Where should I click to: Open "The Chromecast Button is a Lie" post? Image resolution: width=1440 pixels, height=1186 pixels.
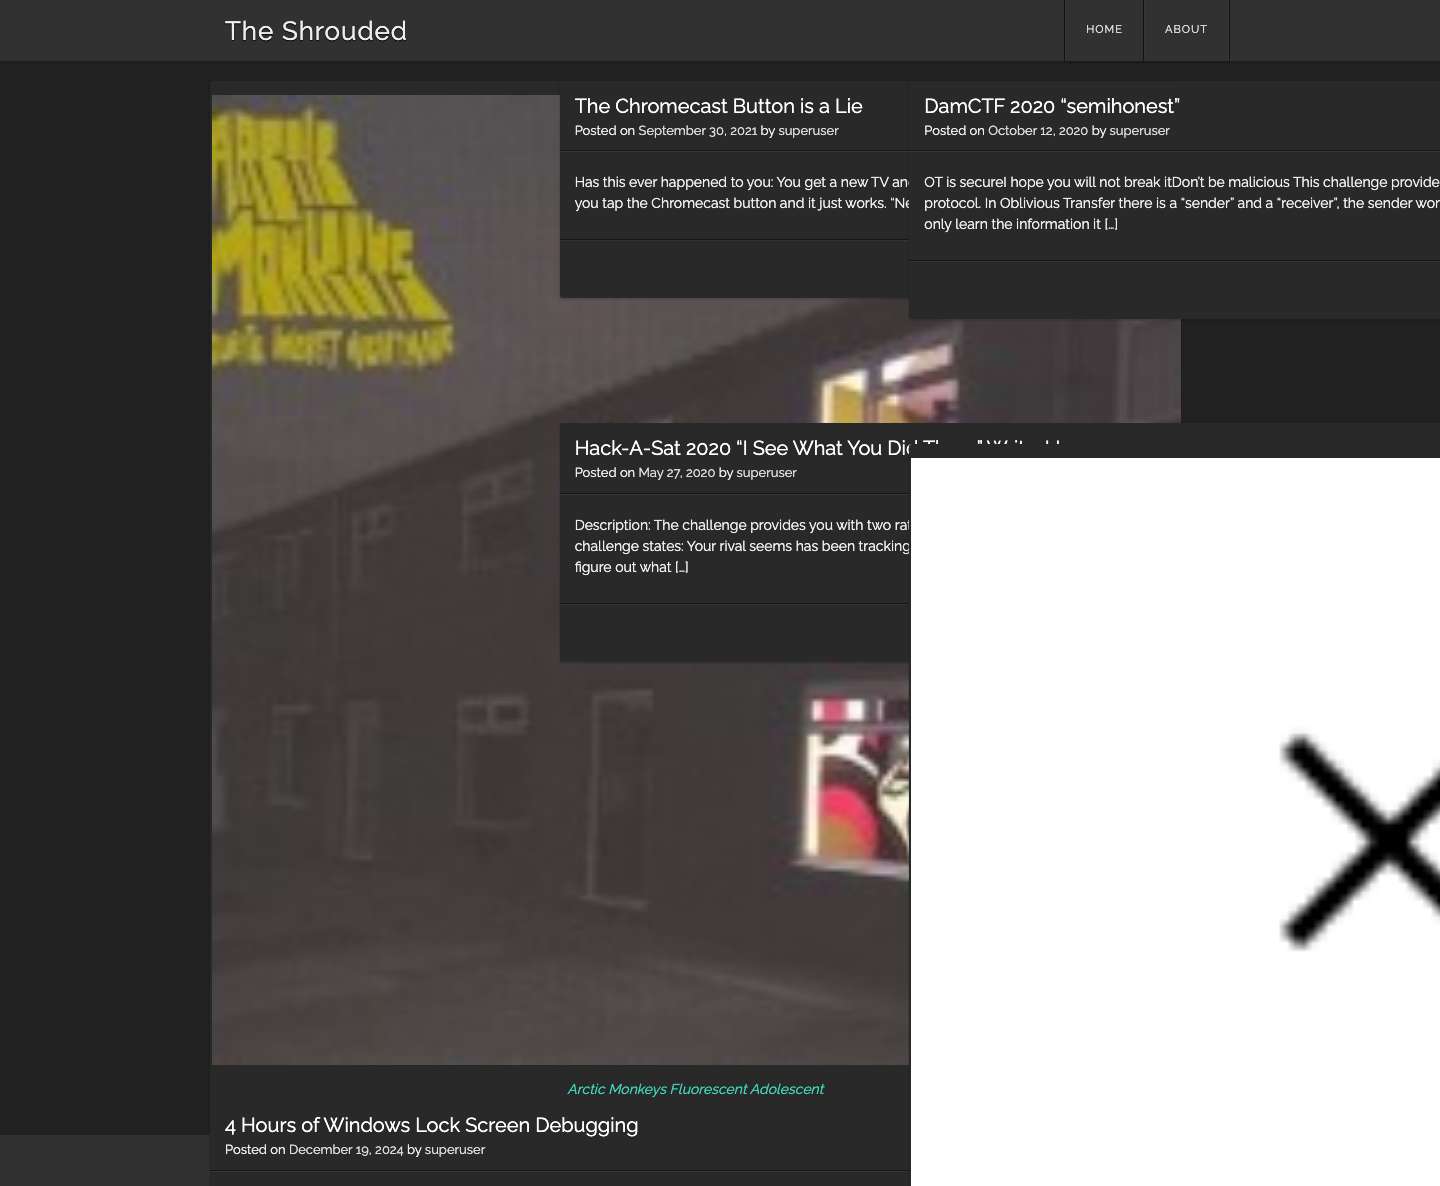point(717,106)
